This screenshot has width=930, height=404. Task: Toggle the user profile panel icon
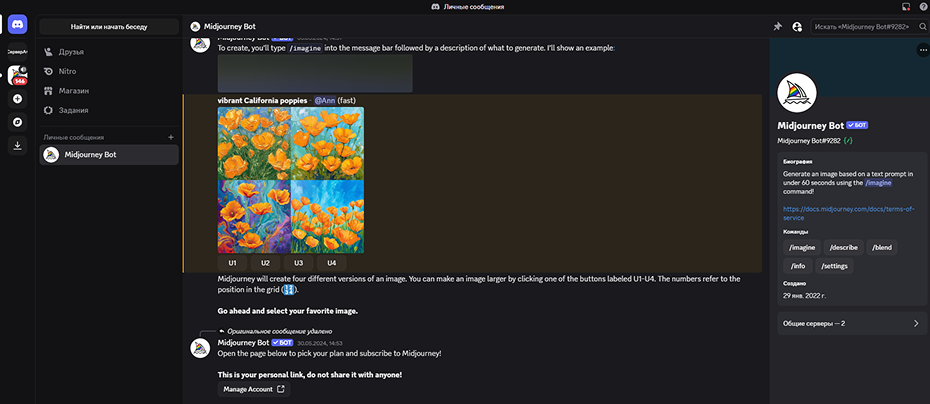coord(797,27)
